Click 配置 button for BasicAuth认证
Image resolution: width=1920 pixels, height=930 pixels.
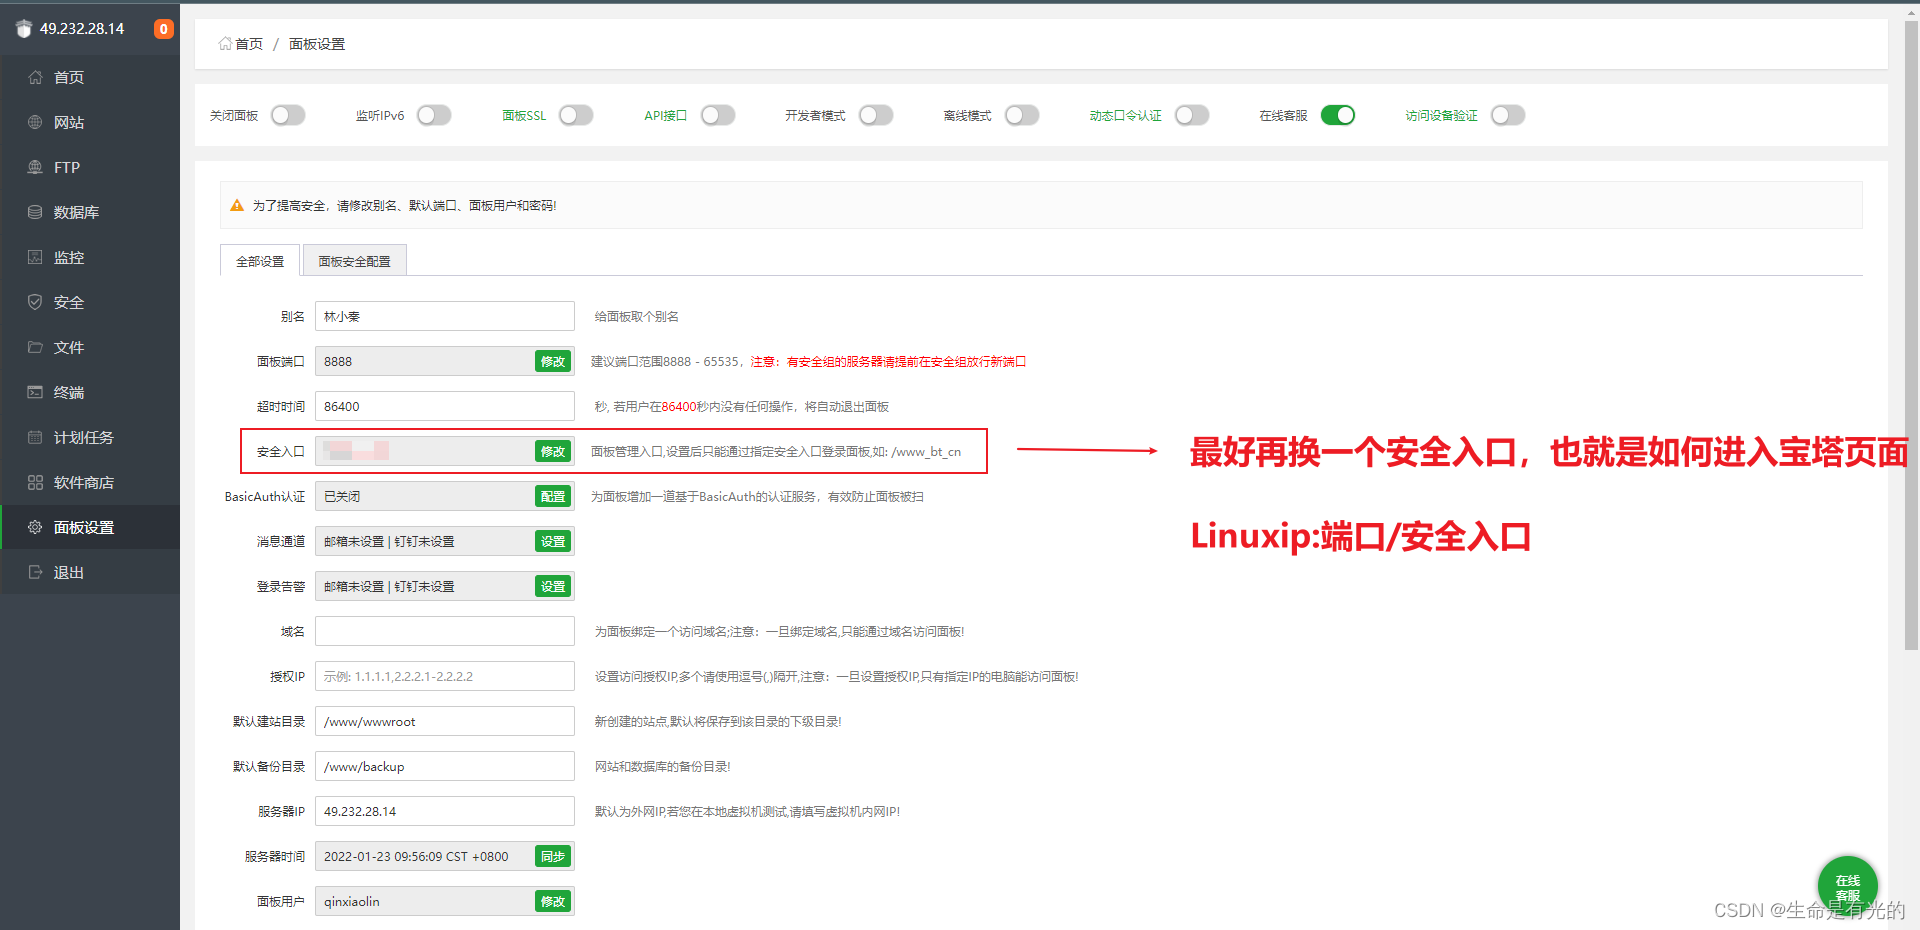pyautogui.click(x=553, y=496)
